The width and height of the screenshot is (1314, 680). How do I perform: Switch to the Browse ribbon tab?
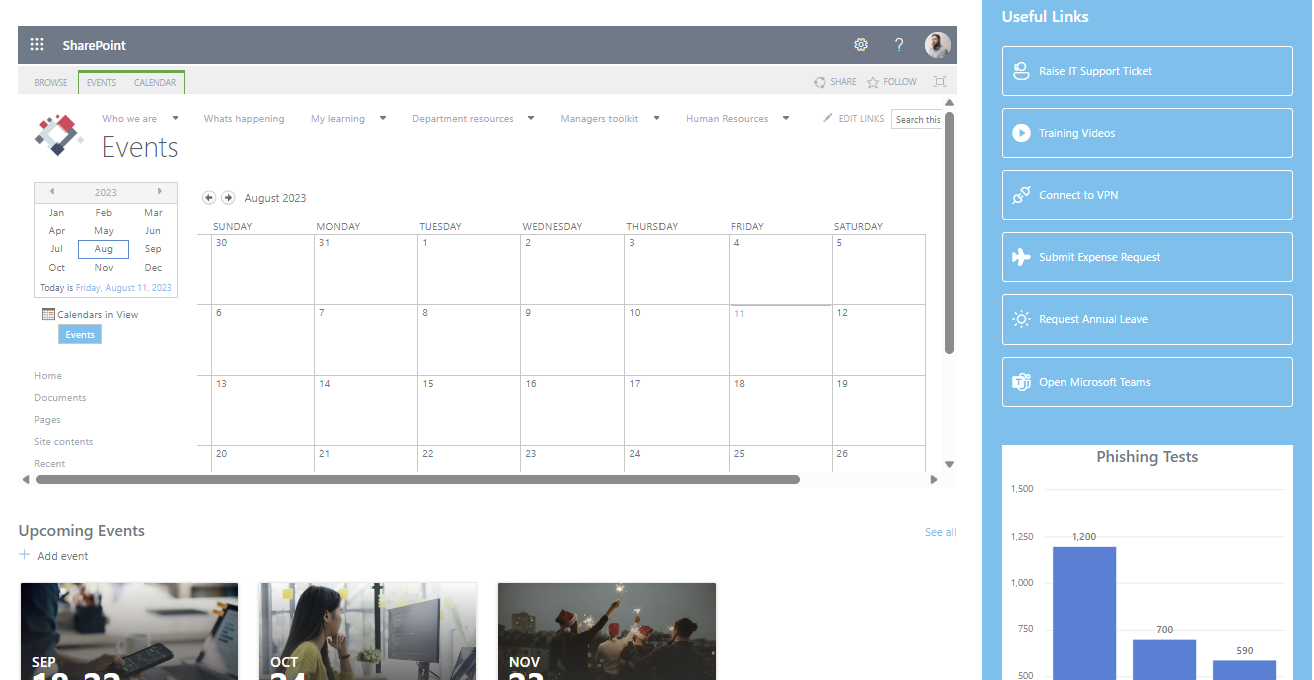(51, 83)
